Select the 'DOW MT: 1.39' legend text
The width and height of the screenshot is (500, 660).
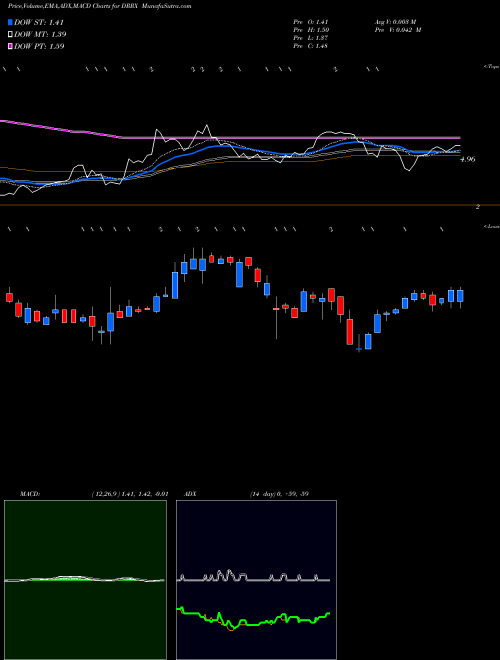pos(40,34)
